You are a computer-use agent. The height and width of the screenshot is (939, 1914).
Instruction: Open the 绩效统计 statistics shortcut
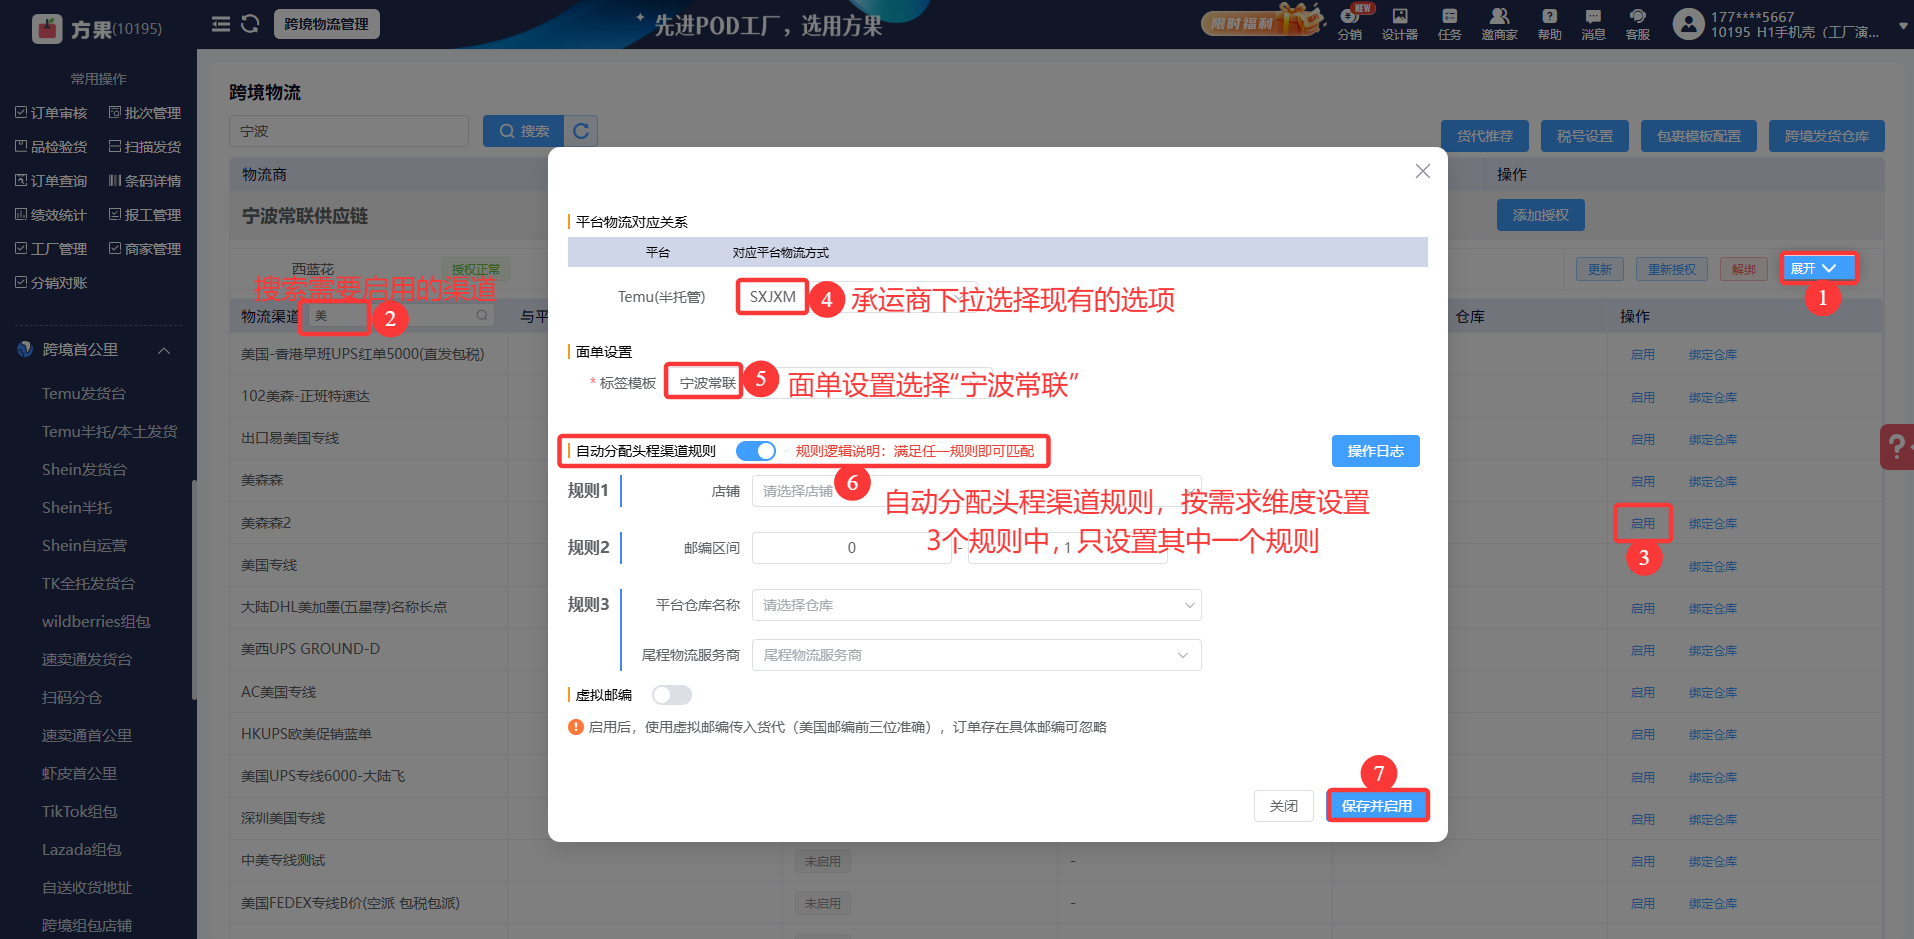point(51,215)
